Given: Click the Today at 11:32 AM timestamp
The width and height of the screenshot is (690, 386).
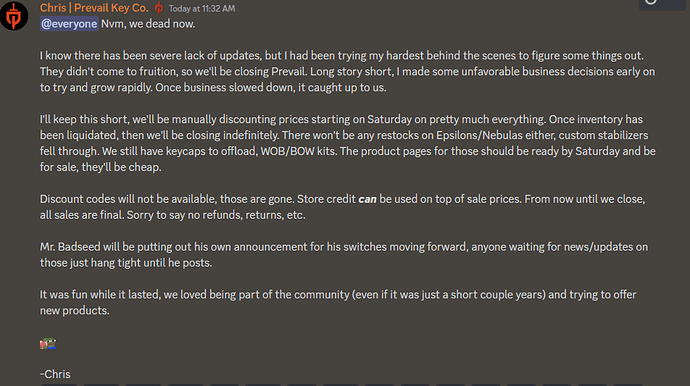Looking at the screenshot, I should pos(202,9).
